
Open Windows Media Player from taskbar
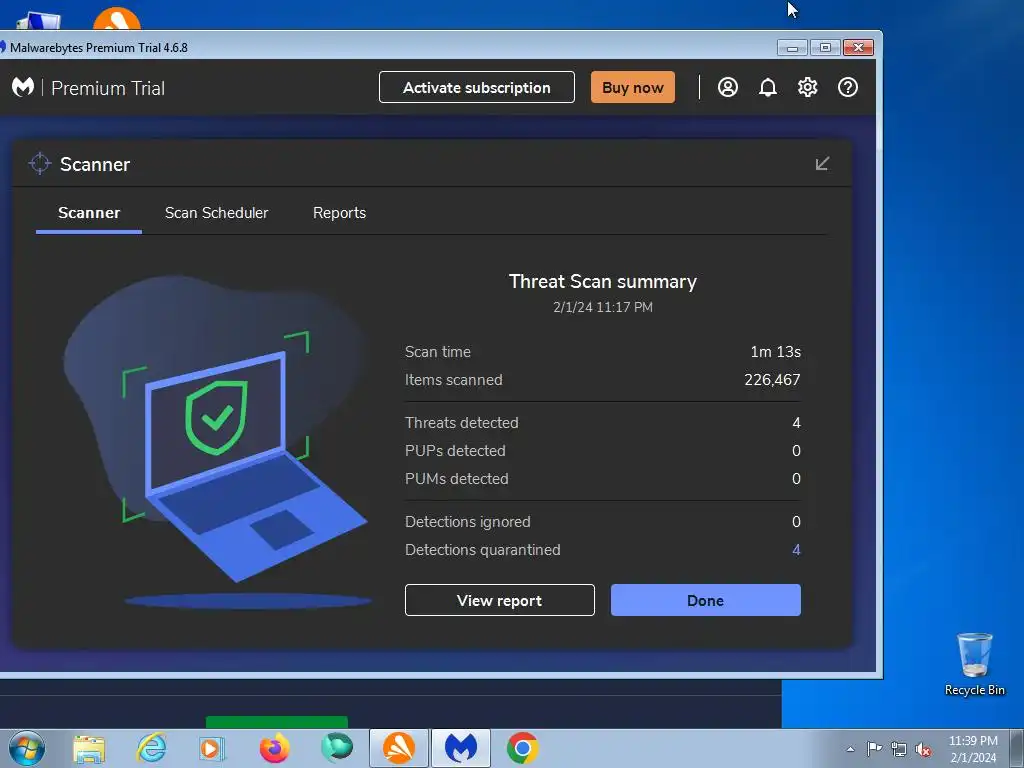pyautogui.click(x=212, y=748)
